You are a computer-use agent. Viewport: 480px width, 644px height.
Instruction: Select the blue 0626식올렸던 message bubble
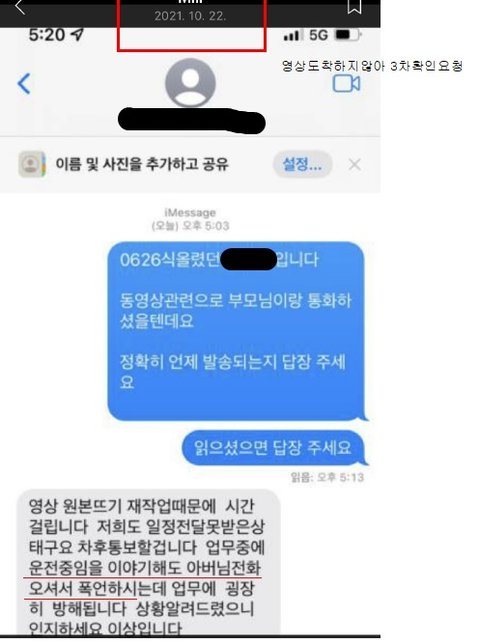237,331
